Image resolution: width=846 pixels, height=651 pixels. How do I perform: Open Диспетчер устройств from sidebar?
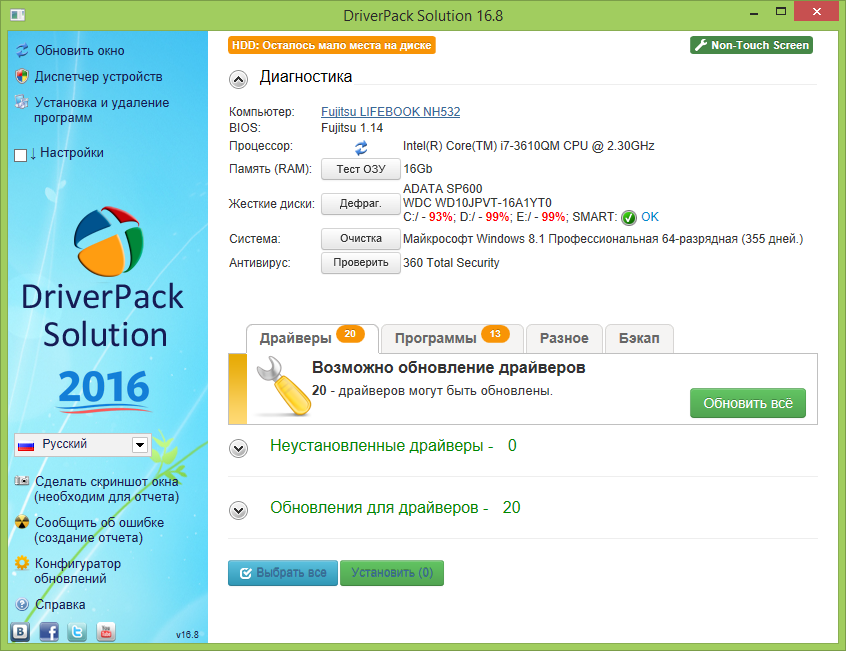[x=99, y=77]
